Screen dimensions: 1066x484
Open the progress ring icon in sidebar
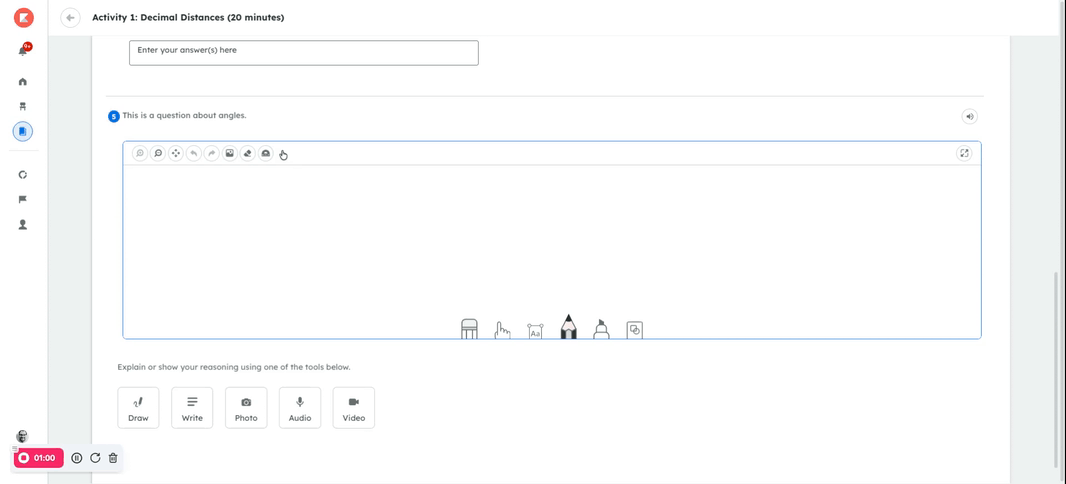(22, 175)
